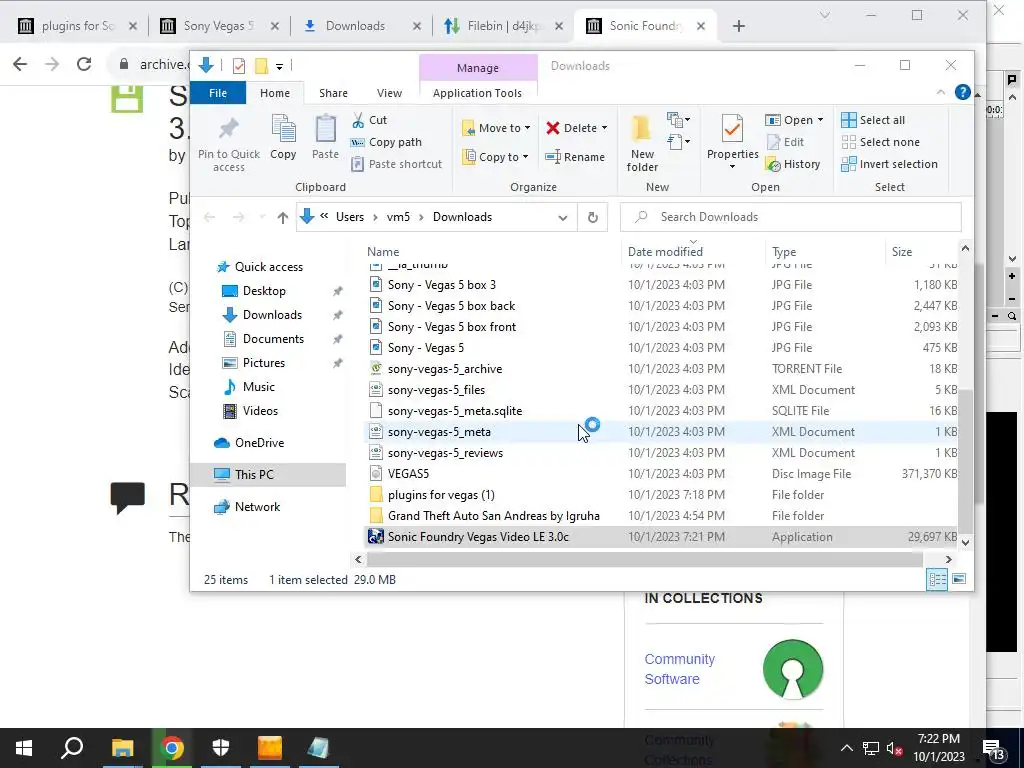This screenshot has width=1024, height=768.
Task: Select Desktop in Quick access
Action: [x=264, y=291]
